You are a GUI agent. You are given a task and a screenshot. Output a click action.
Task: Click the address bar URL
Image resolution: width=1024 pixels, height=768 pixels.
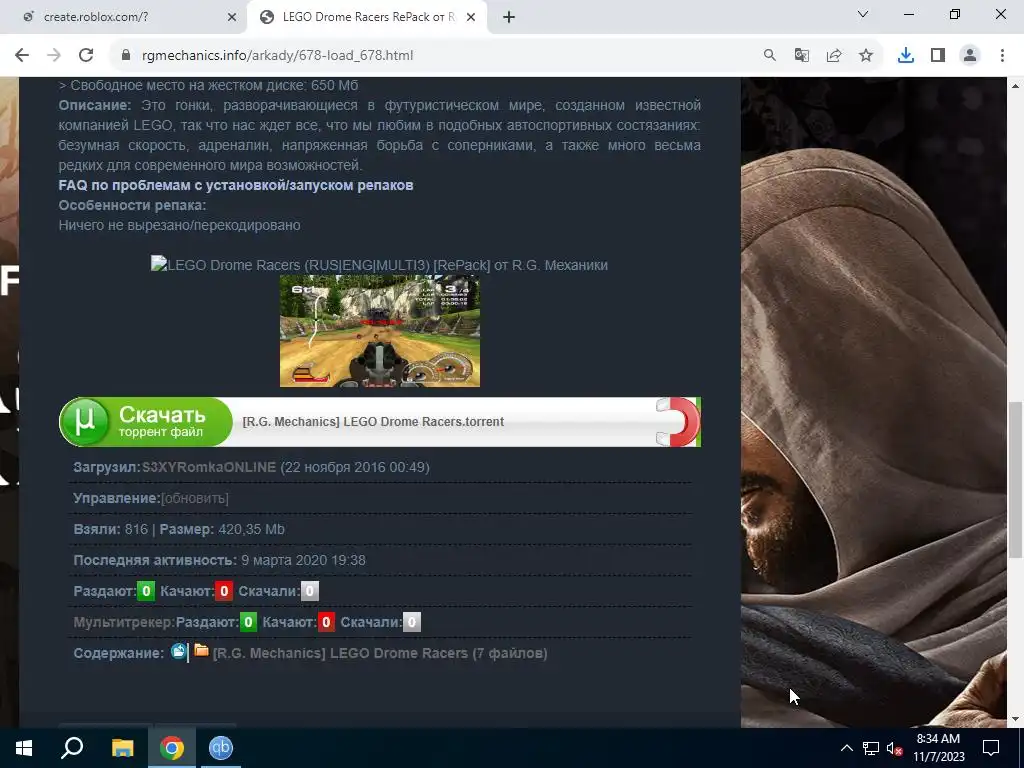277,56
